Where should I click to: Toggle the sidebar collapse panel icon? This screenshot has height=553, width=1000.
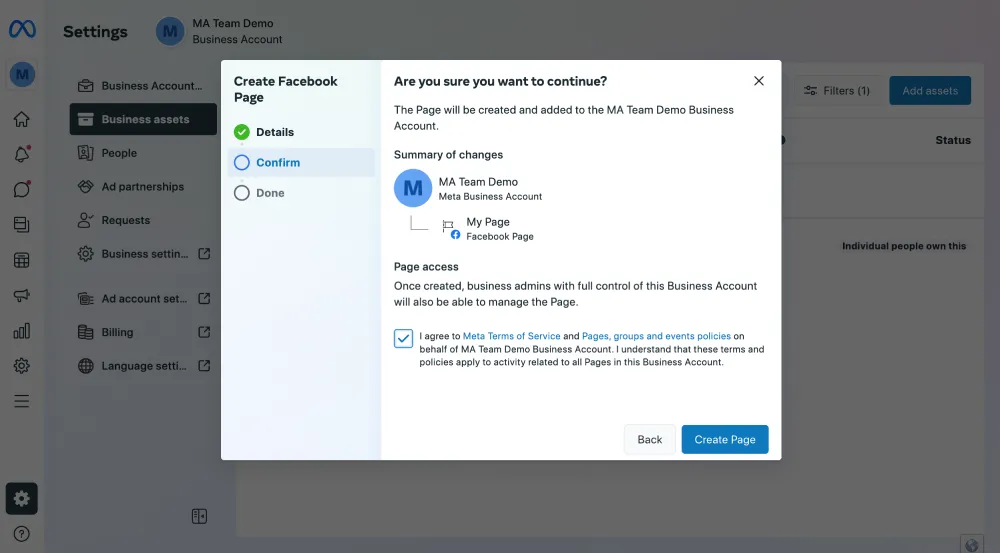point(199,516)
